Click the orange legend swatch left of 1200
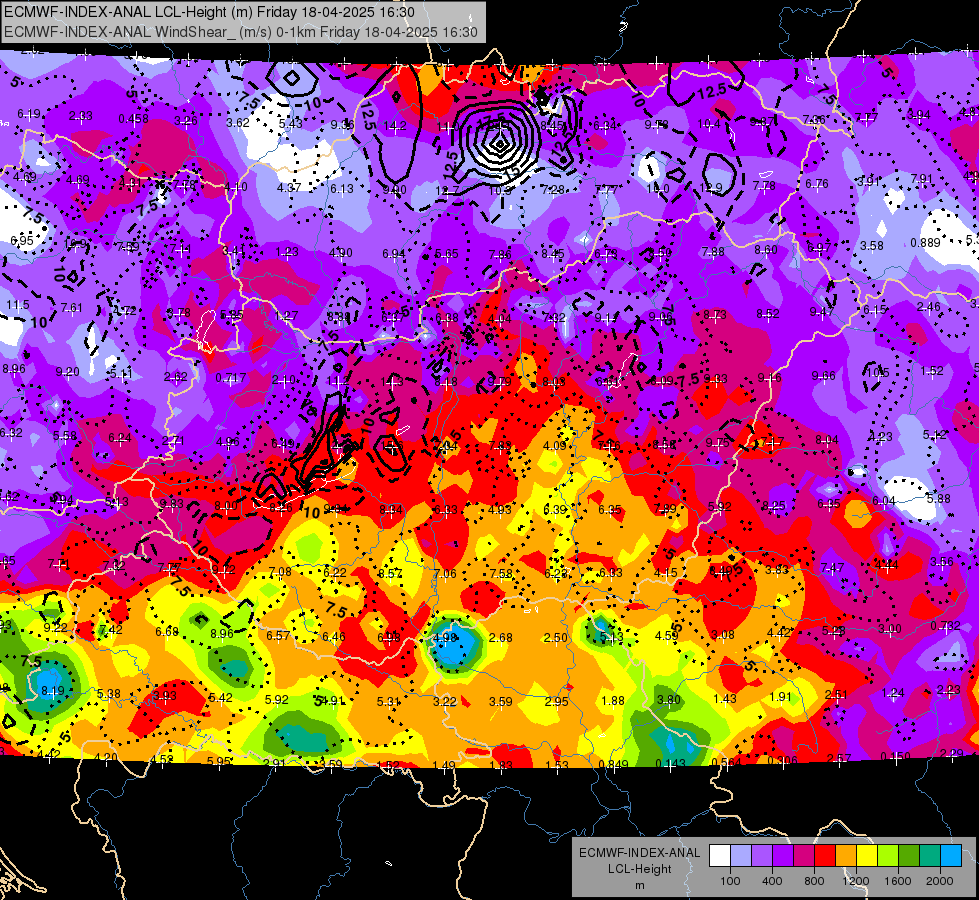 (845, 856)
